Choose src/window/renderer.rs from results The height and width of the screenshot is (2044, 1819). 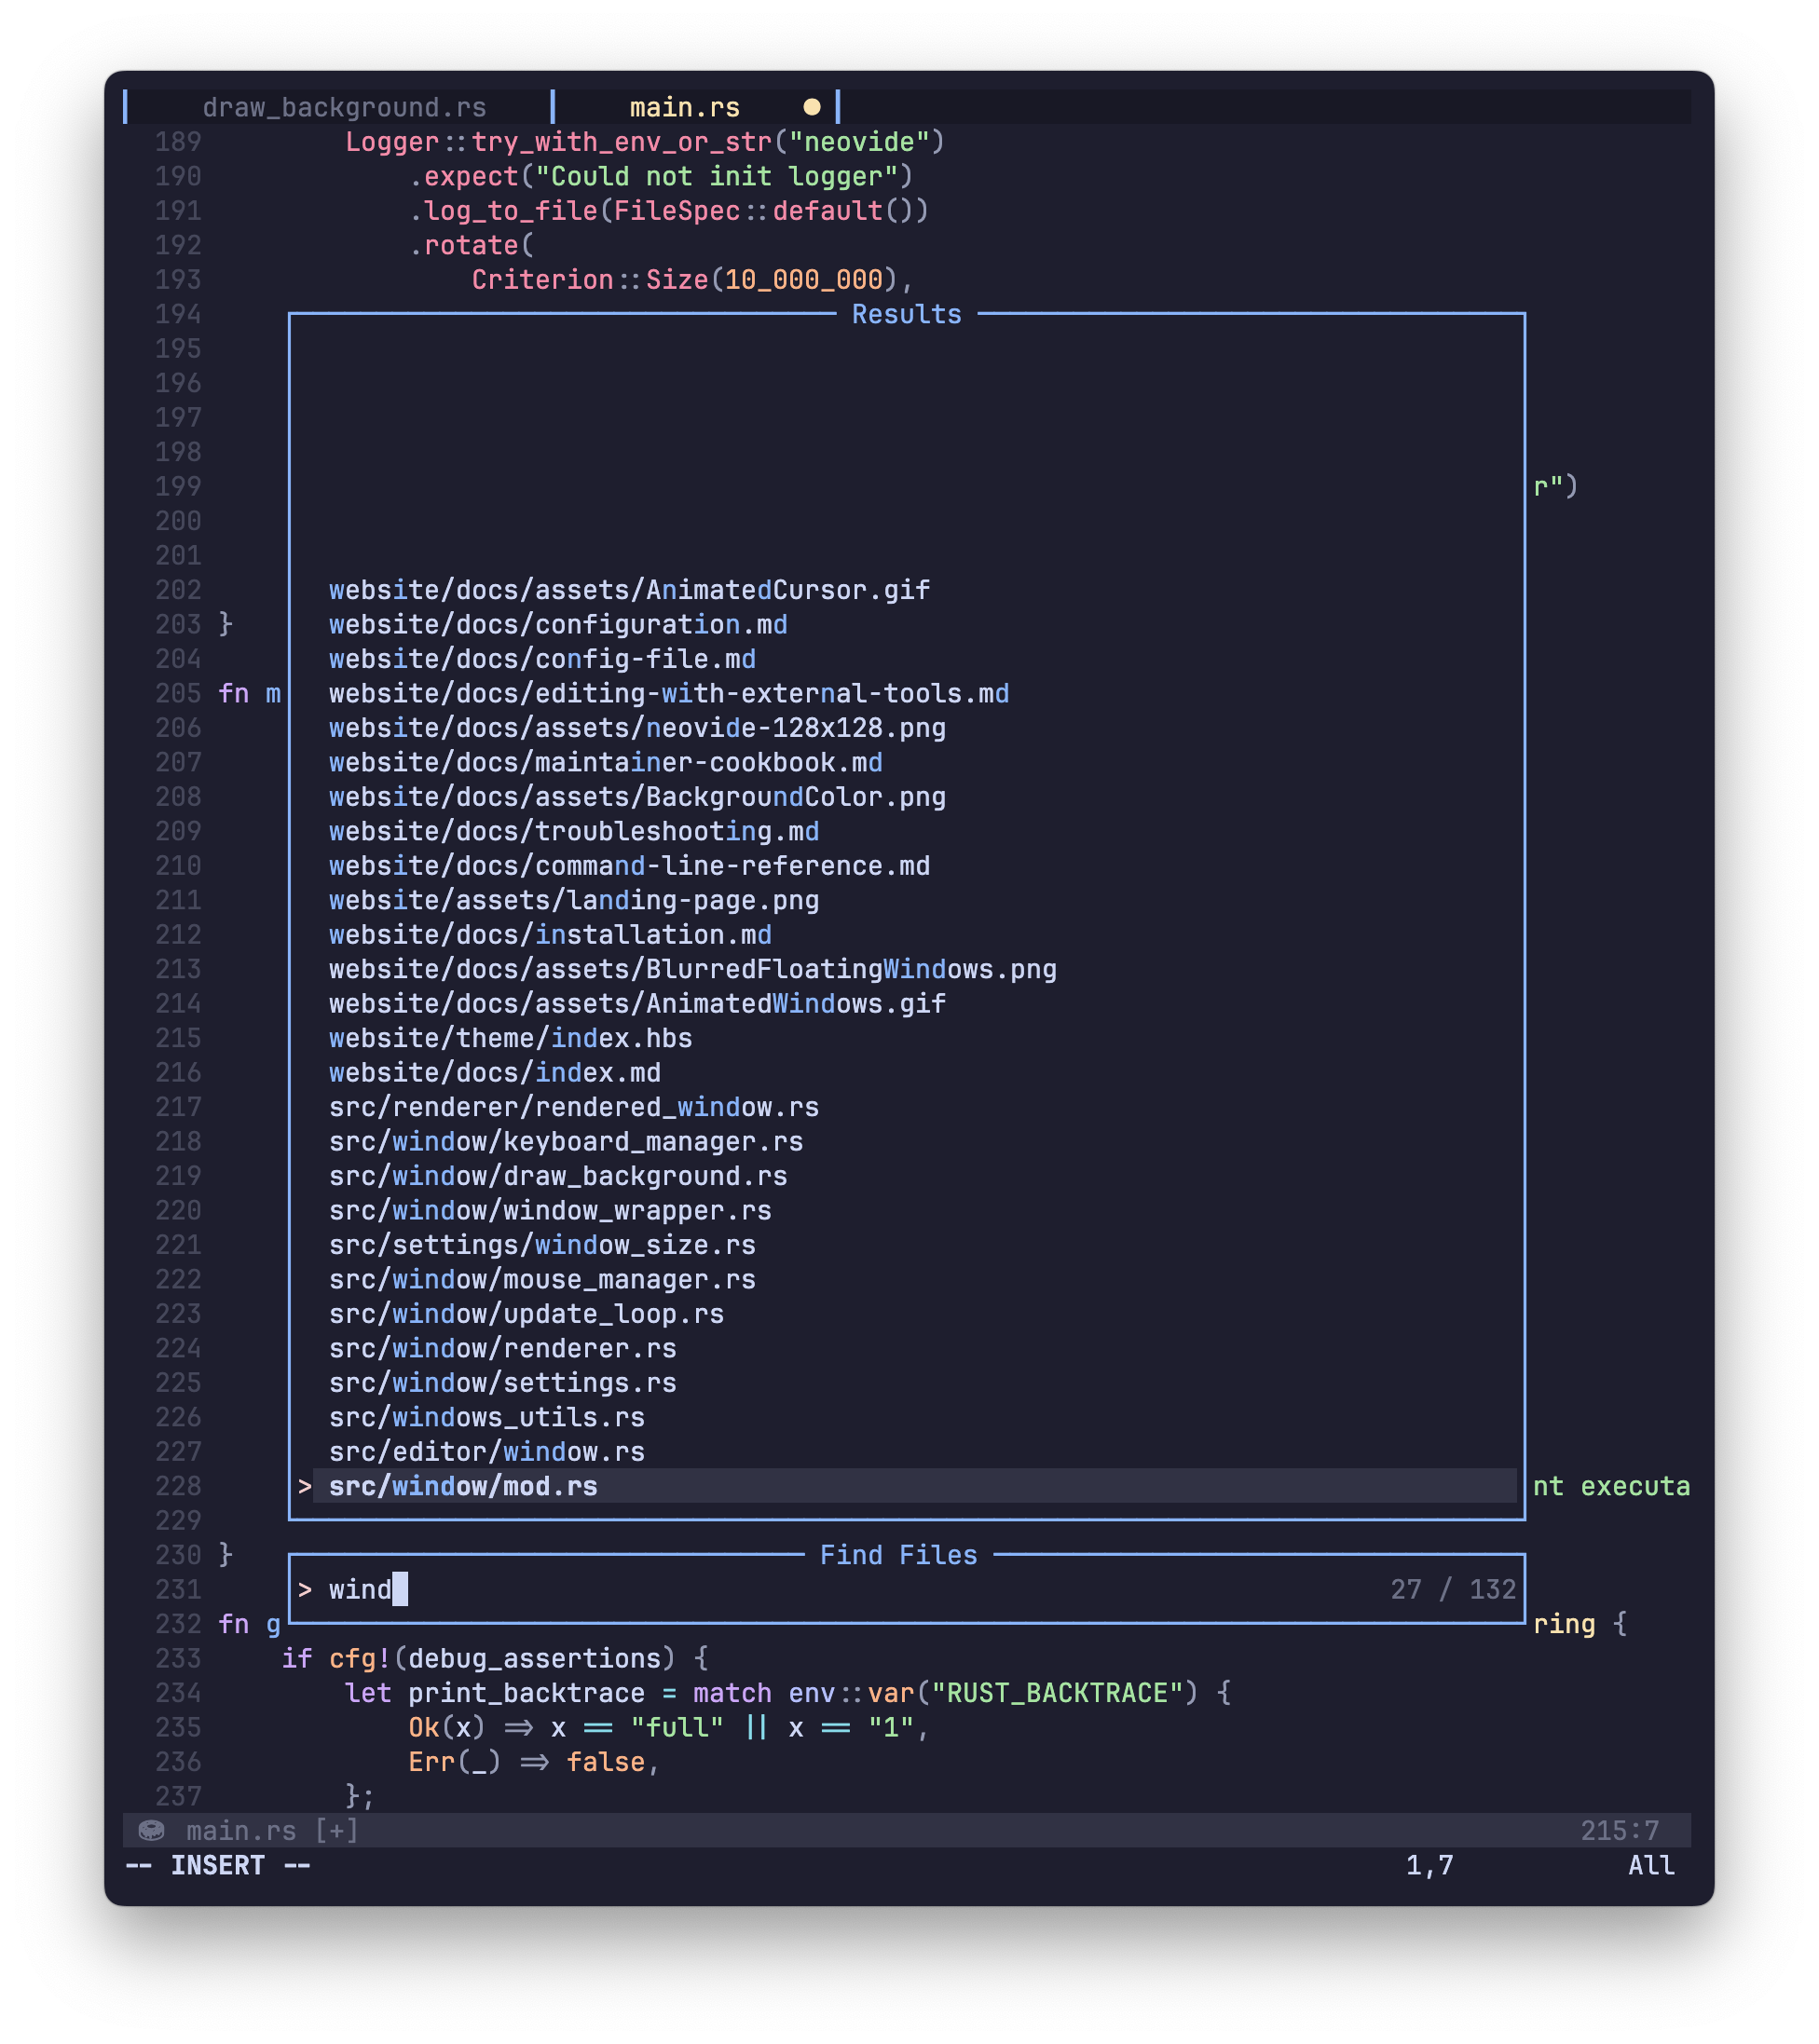[502, 1348]
